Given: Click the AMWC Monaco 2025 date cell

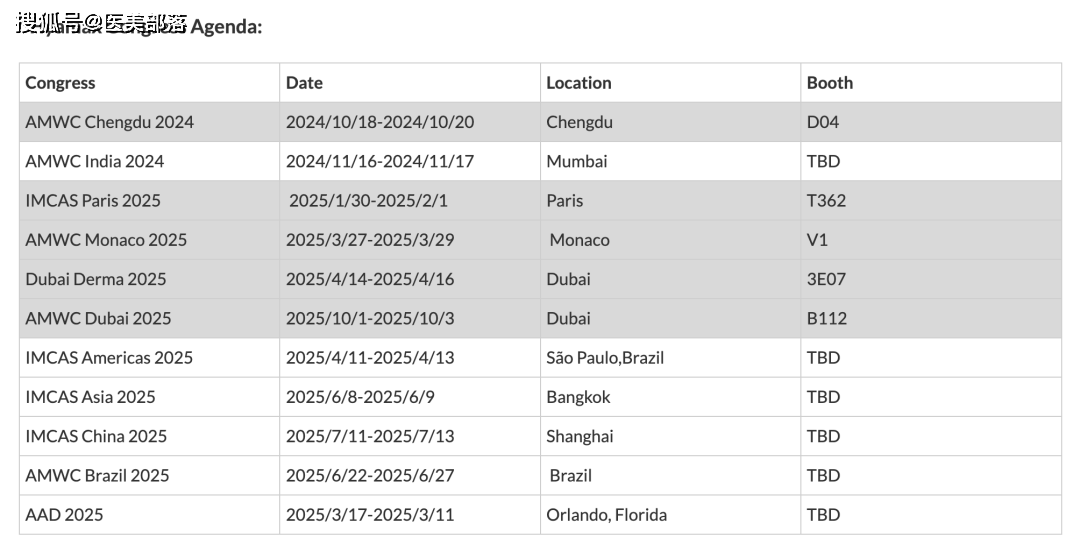Looking at the screenshot, I should click(410, 240).
